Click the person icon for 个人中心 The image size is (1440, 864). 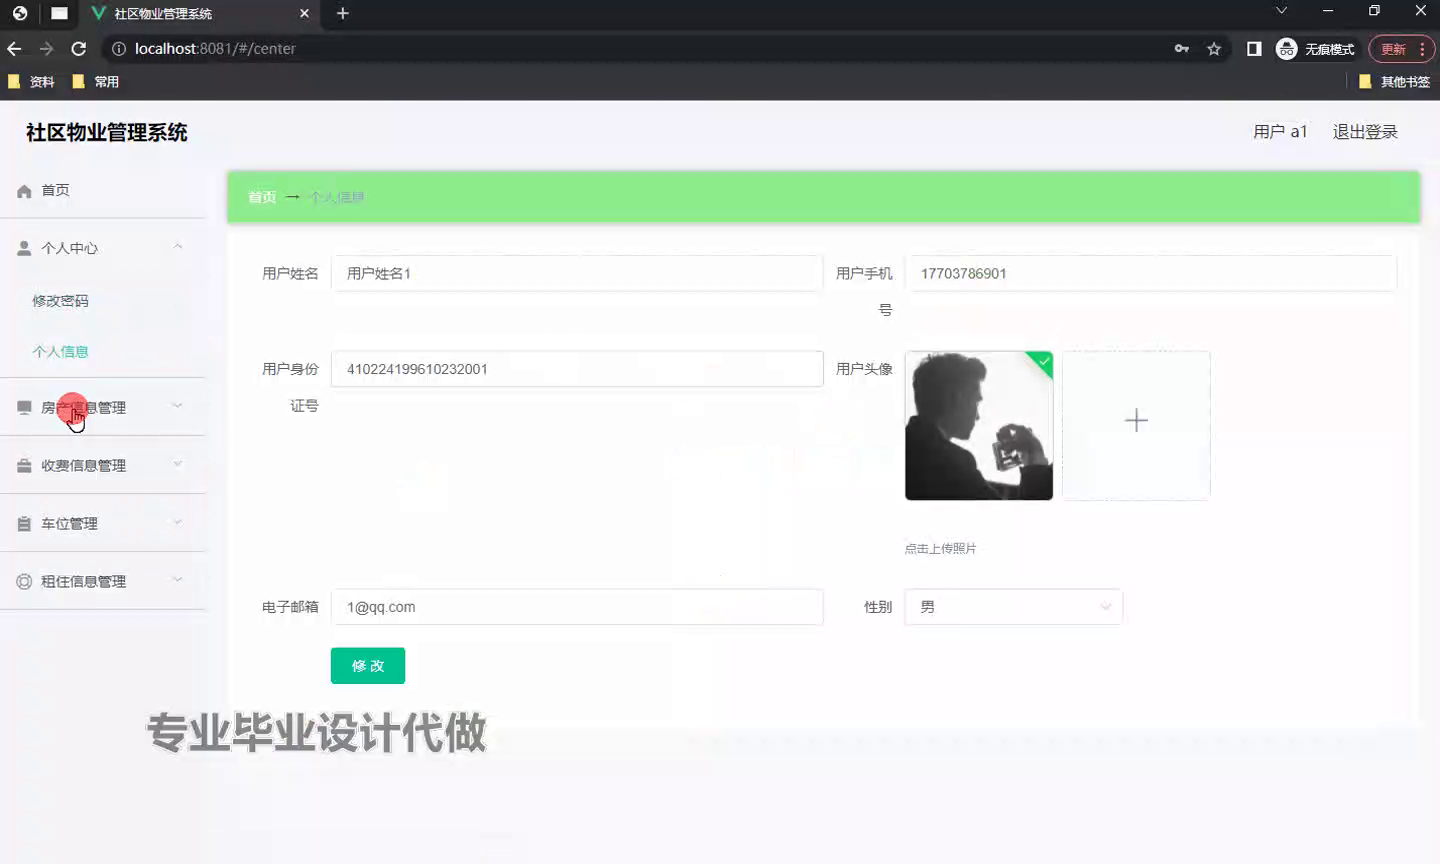coord(24,248)
